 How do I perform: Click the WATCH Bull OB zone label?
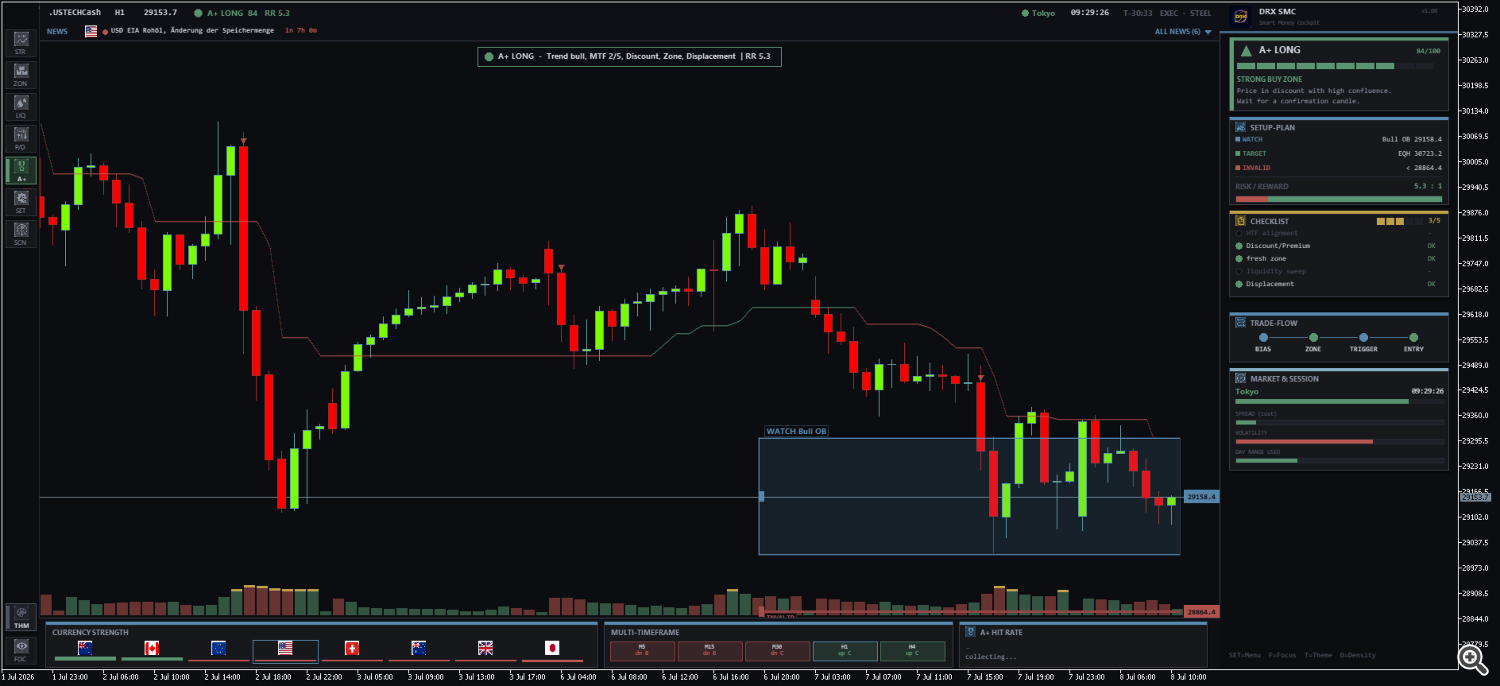[x=796, y=432]
